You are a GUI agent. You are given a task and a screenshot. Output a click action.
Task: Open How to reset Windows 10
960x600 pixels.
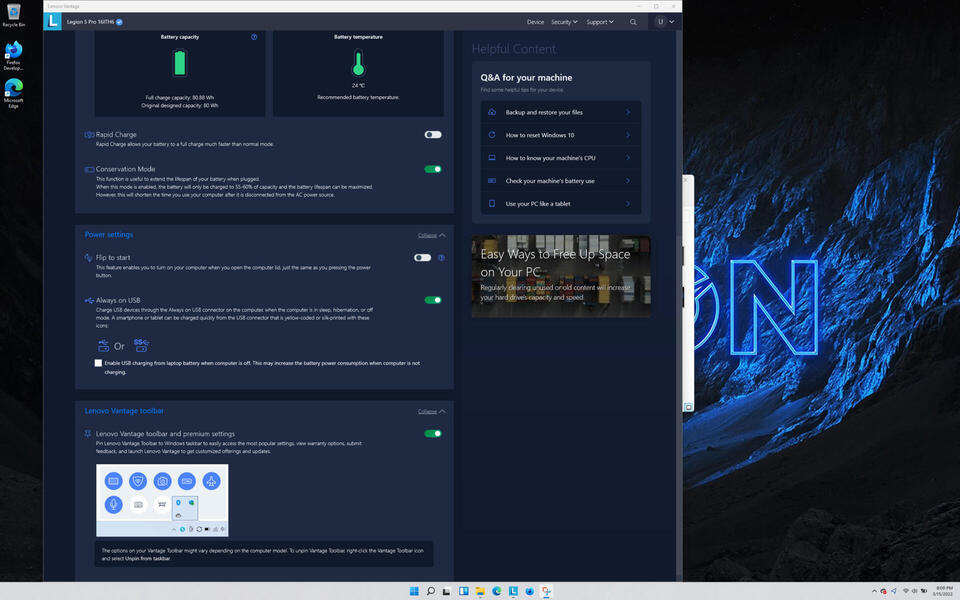tap(561, 135)
